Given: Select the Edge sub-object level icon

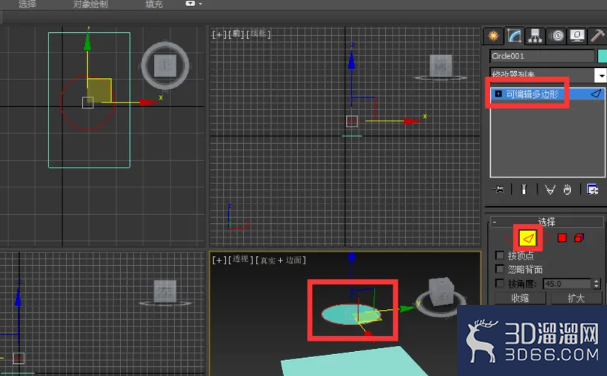Looking at the screenshot, I should [528, 238].
